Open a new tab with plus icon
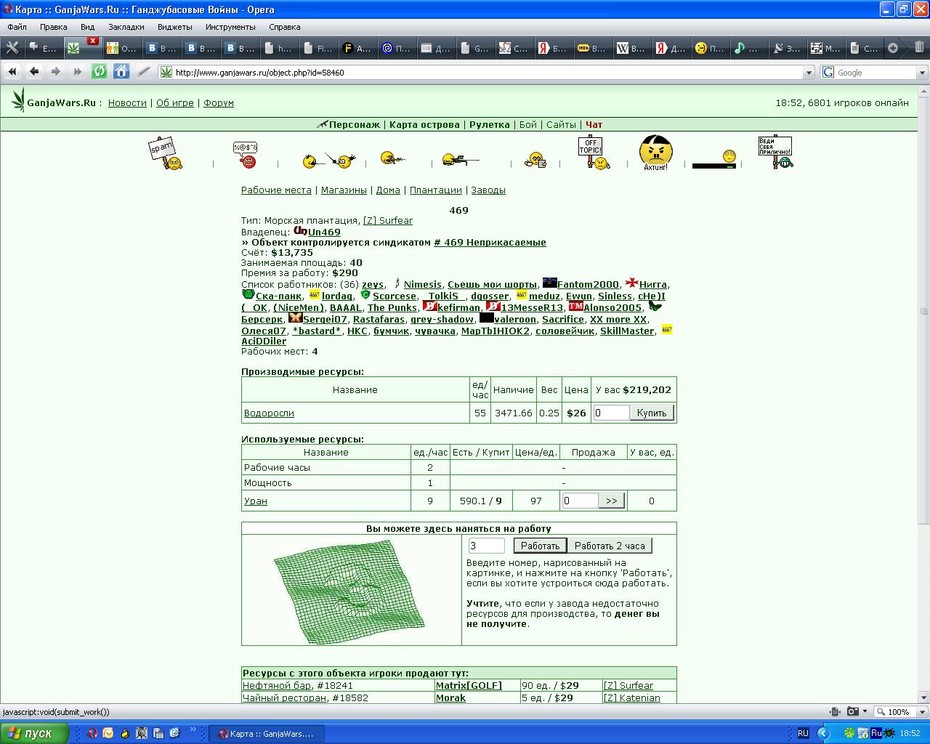This screenshot has width=930, height=744. coord(893,48)
